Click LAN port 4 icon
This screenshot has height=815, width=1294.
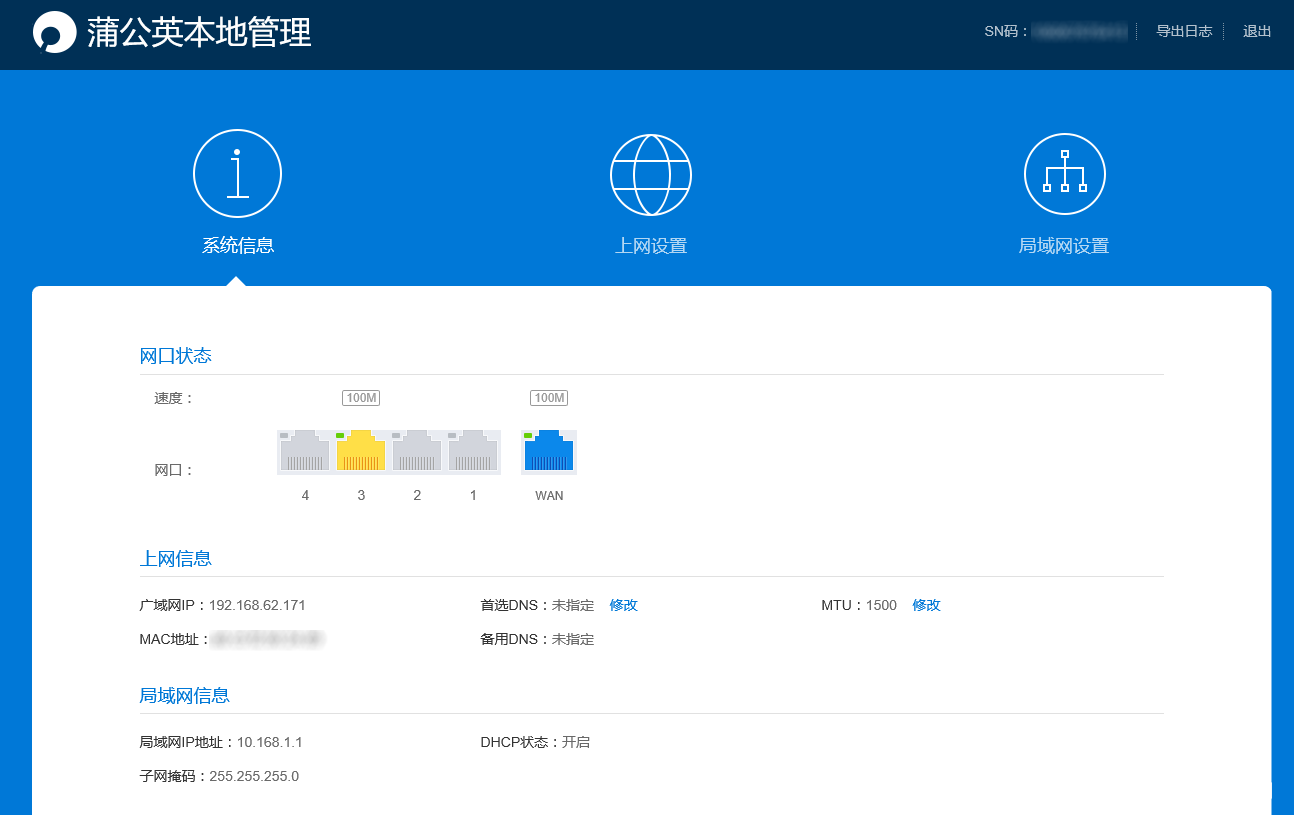click(305, 452)
